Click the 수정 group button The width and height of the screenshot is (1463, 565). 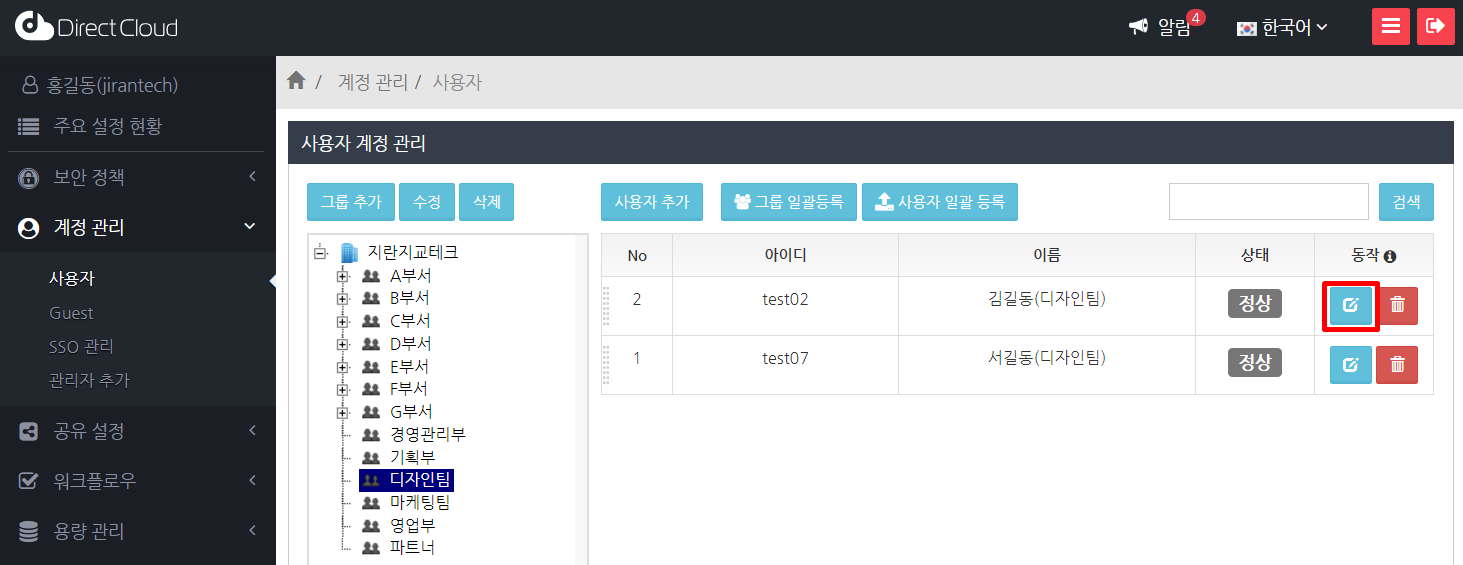pyautogui.click(x=427, y=202)
